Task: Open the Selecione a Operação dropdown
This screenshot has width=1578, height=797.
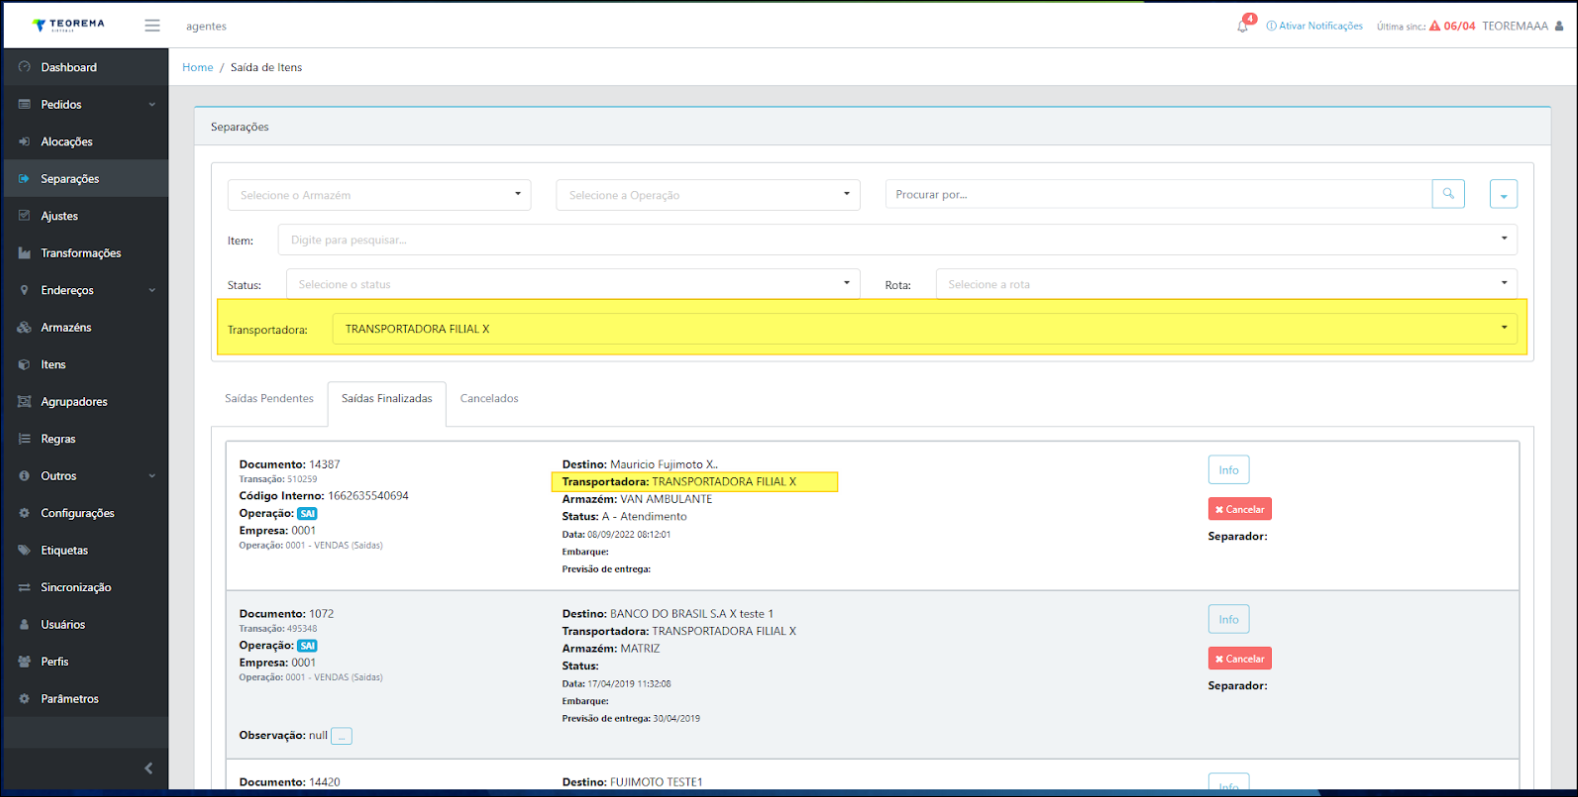Action: (708, 195)
